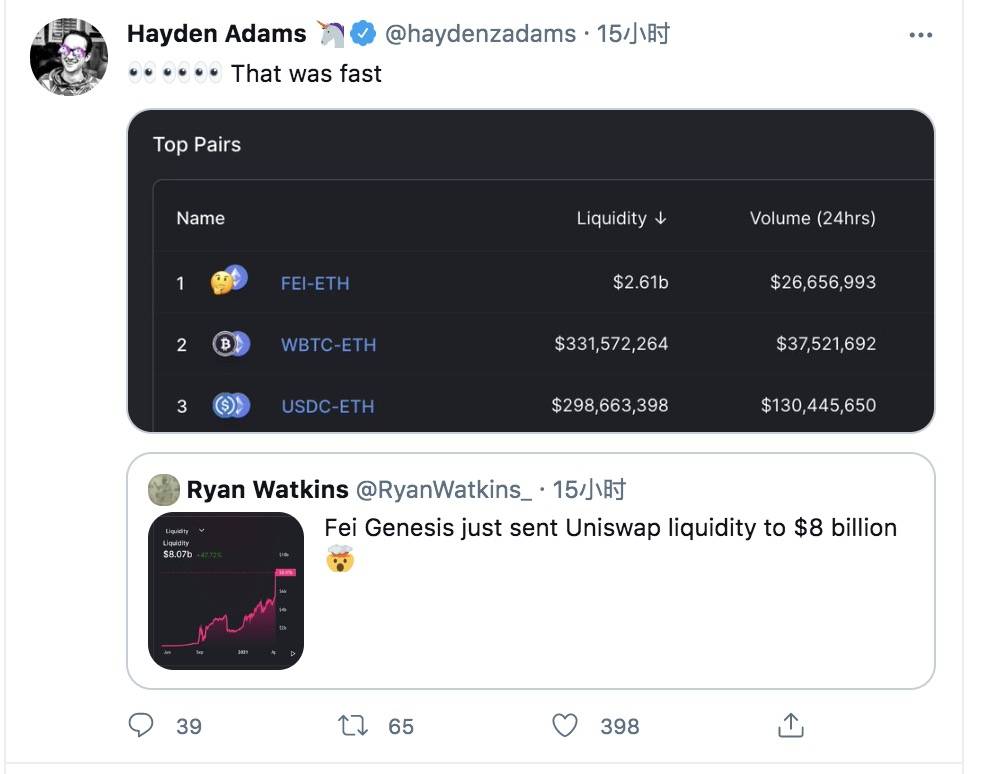Toggle the Liquidity descending sort arrow
984x774 pixels.
point(662,218)
